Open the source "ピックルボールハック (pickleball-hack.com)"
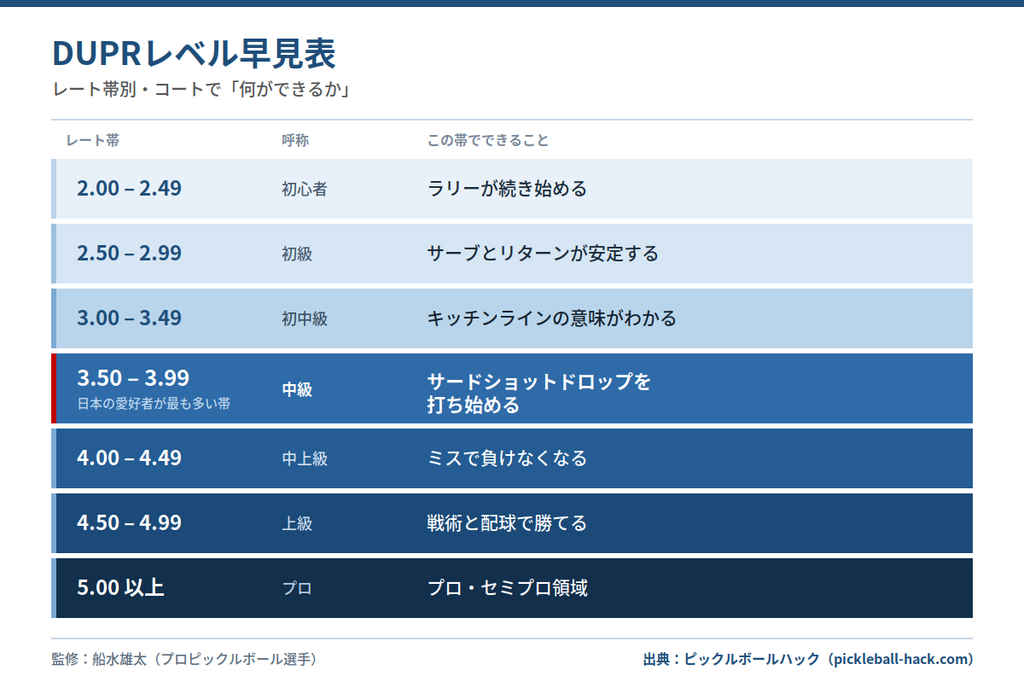The height and width of the screenshot is (683, 1024). coord(829,659)
